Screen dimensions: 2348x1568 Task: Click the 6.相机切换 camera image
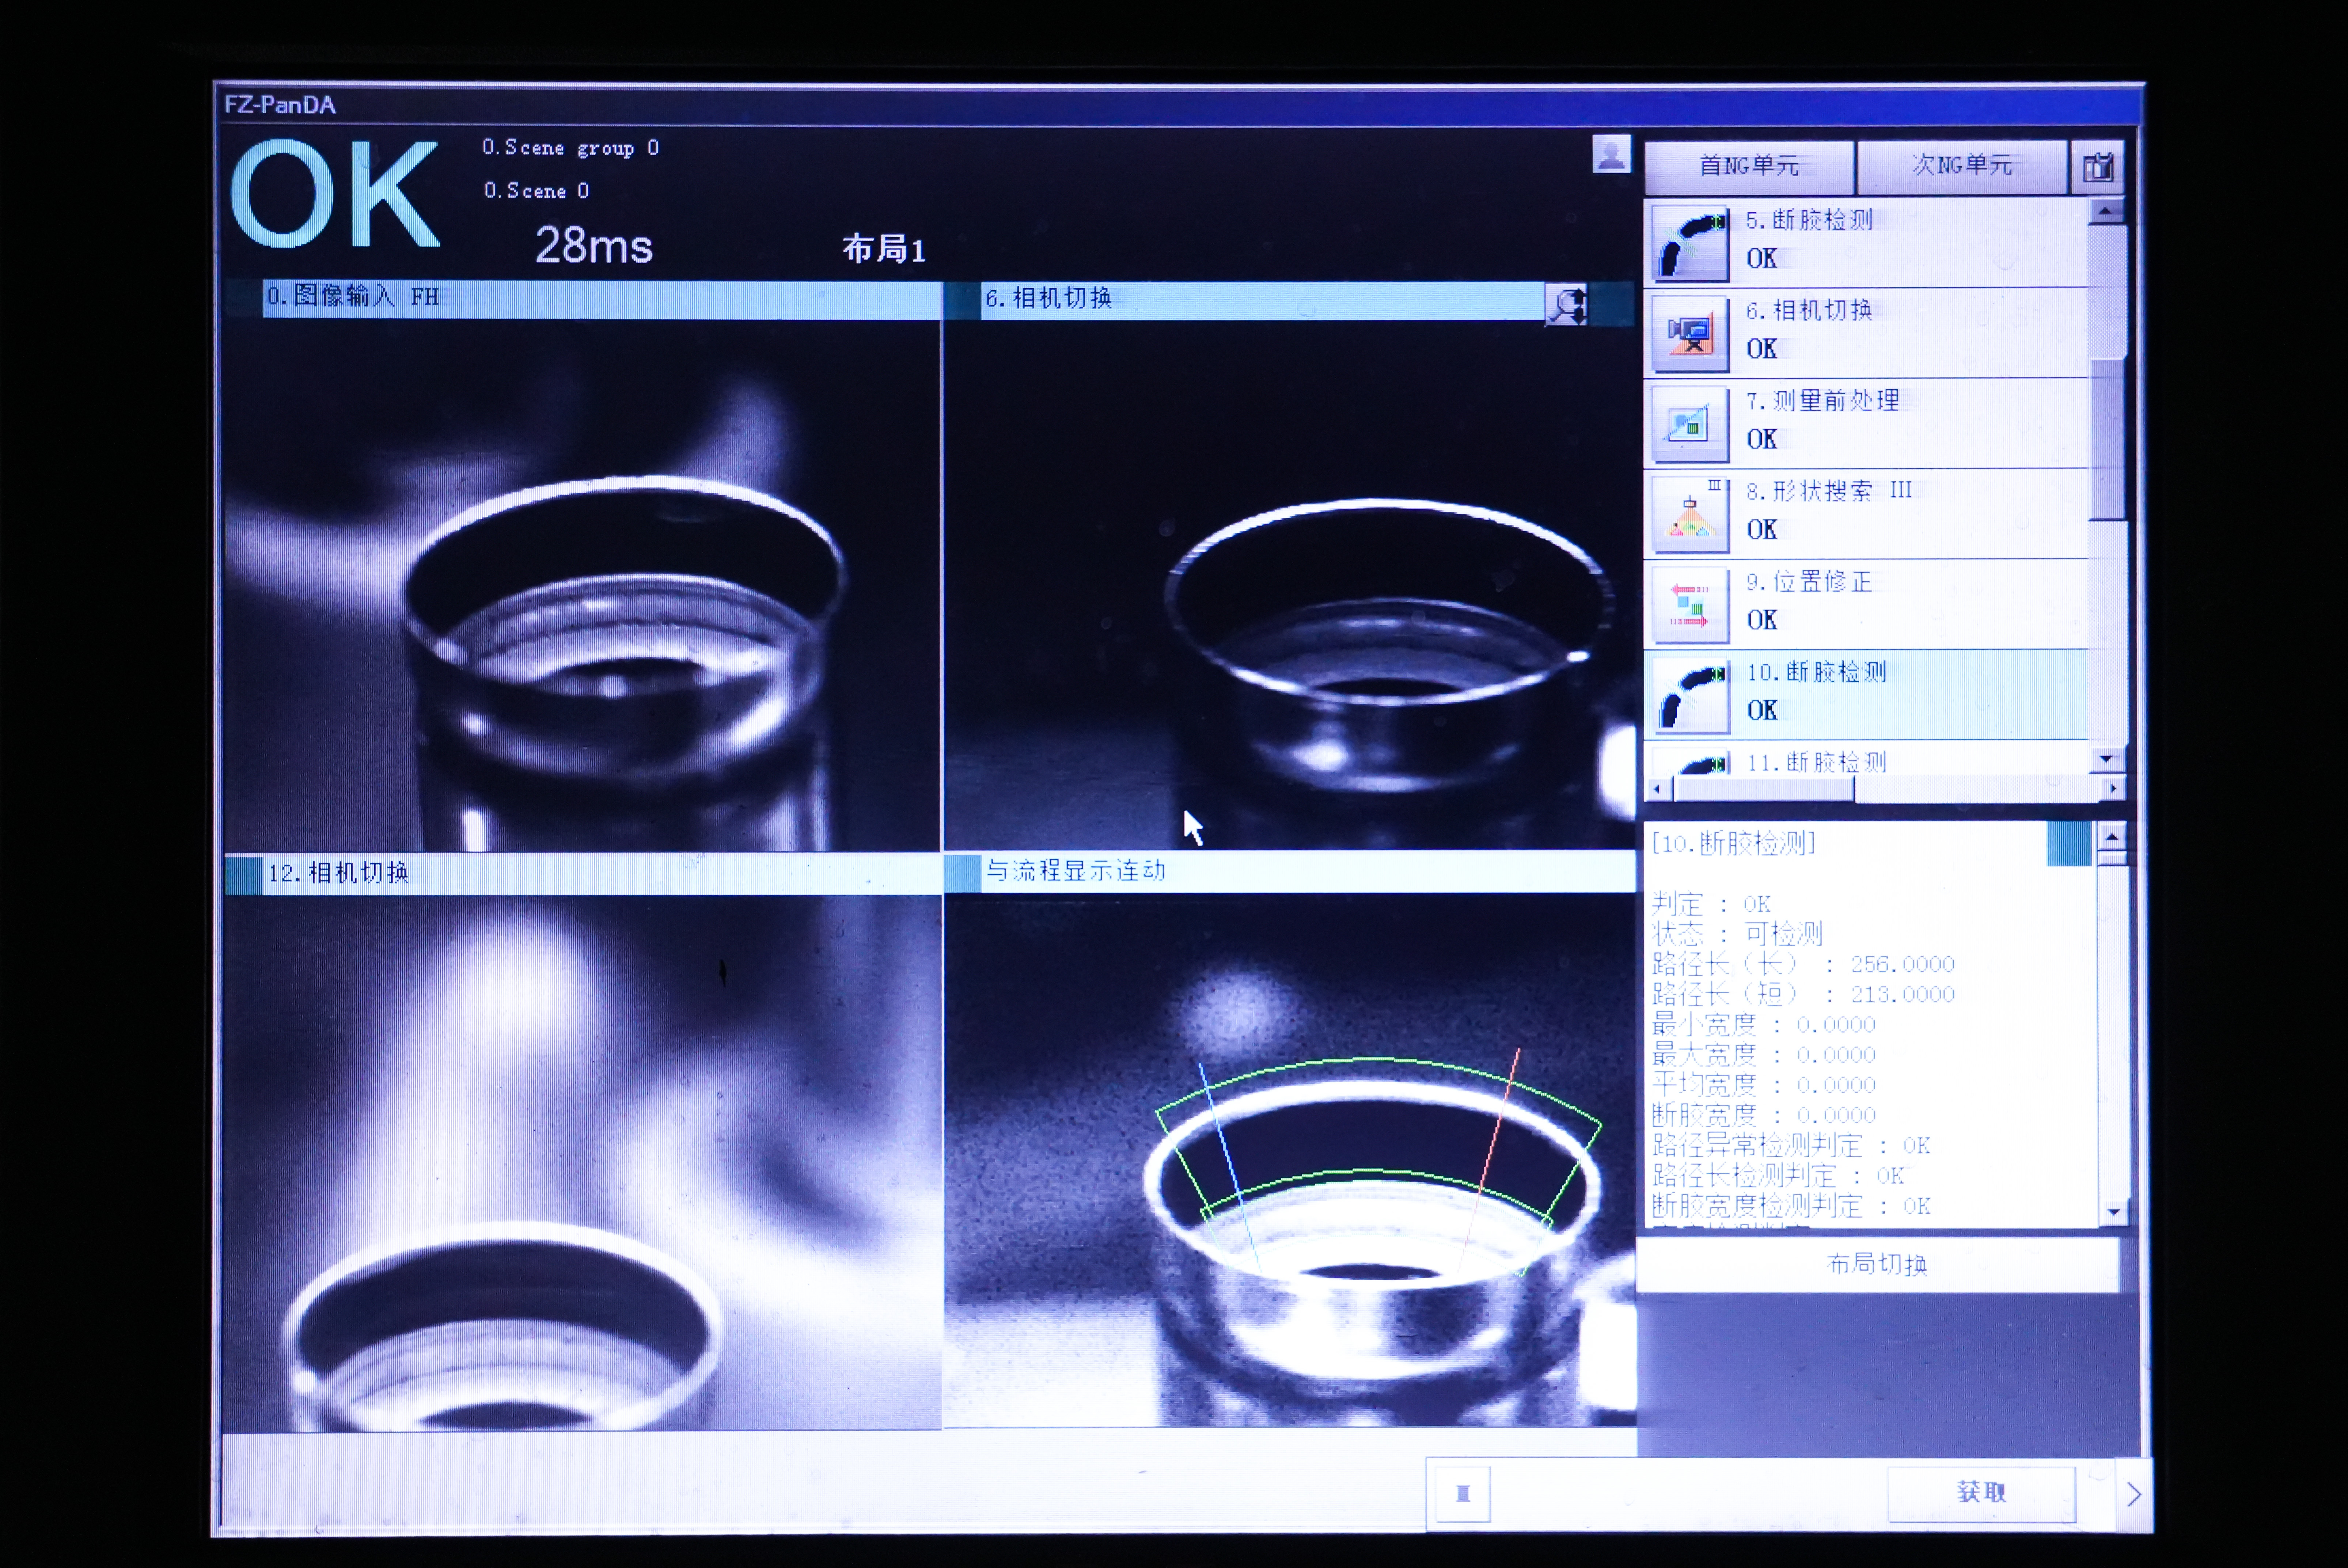tap(1290, 586)
